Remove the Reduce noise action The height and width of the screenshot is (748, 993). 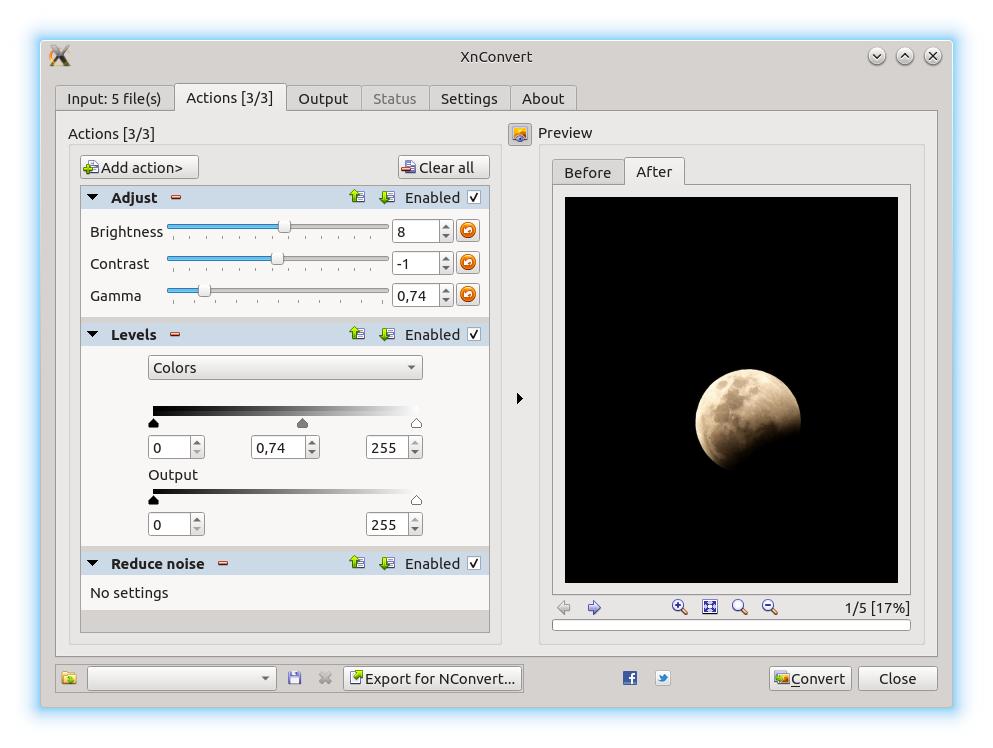tap(223, 563)
